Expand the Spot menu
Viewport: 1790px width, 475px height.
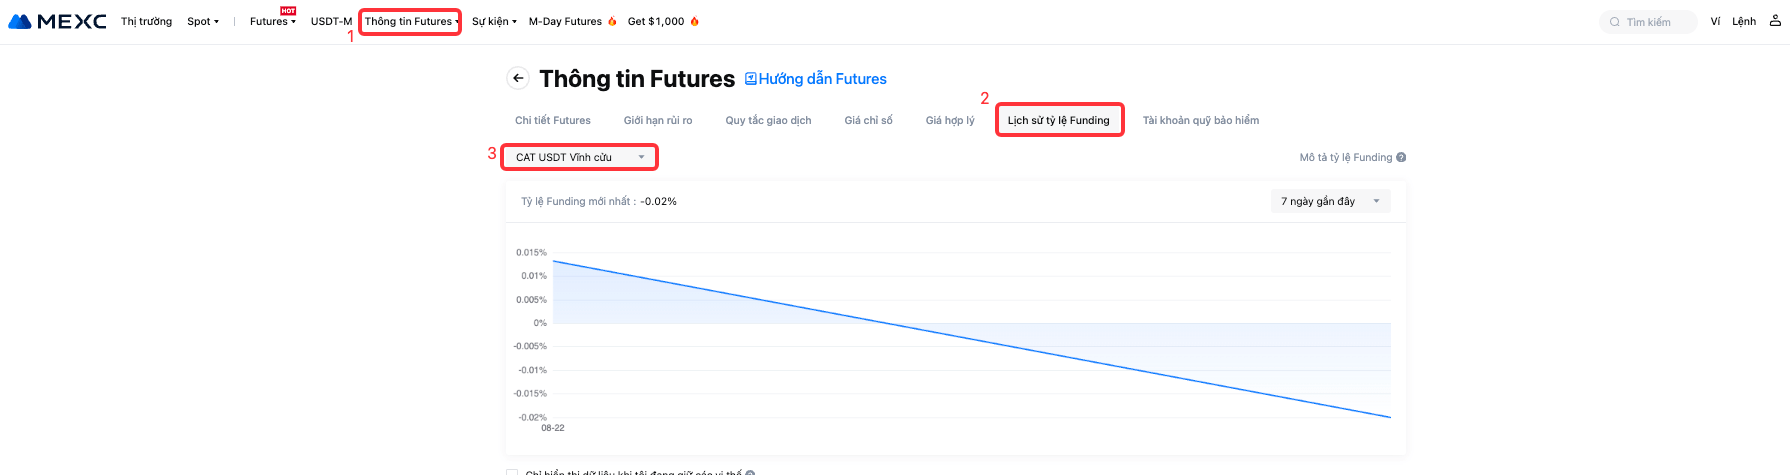[202, 21]
